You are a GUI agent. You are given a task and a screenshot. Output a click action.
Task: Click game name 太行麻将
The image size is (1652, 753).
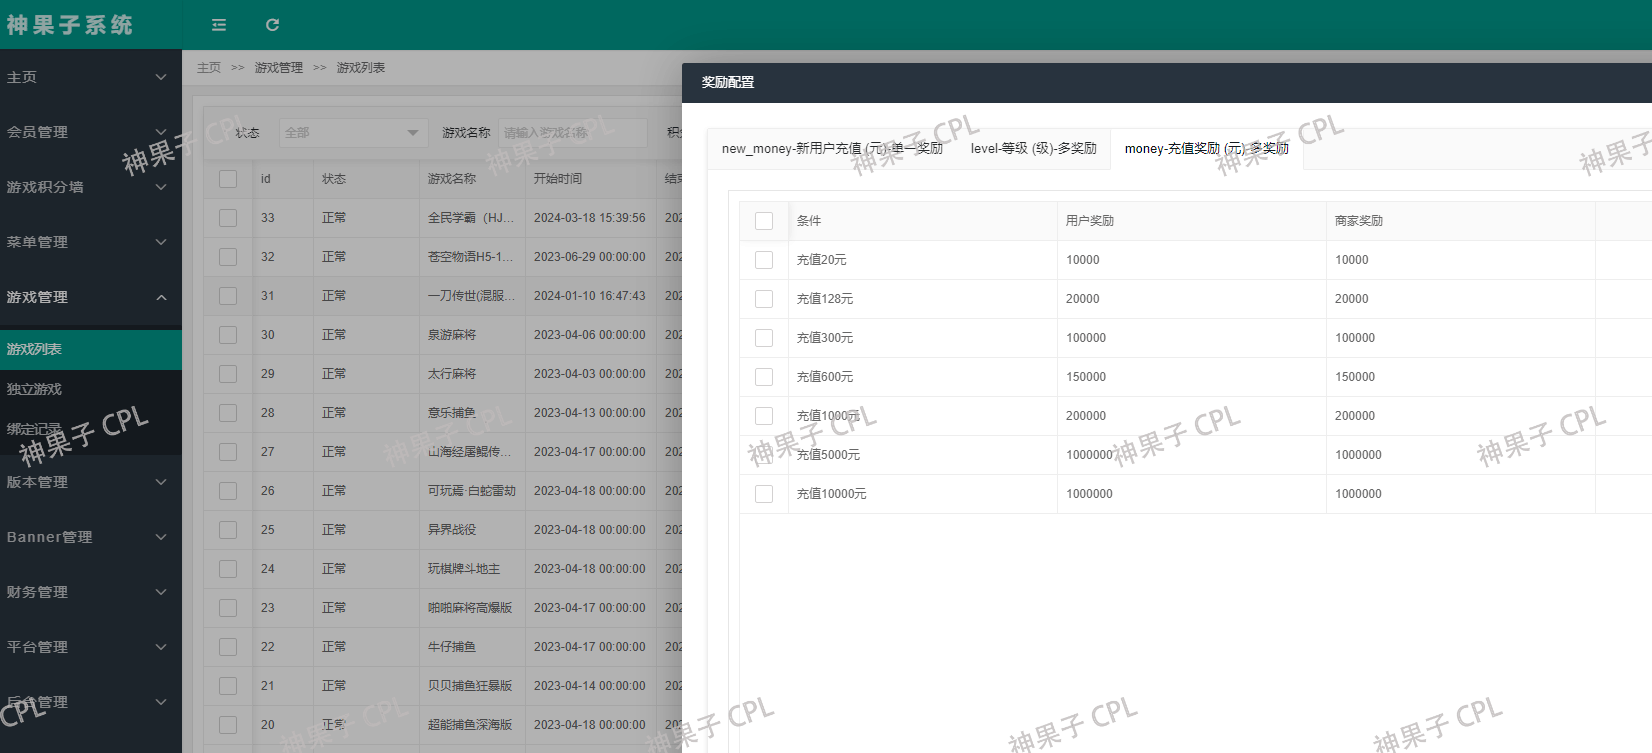(452, 374)
